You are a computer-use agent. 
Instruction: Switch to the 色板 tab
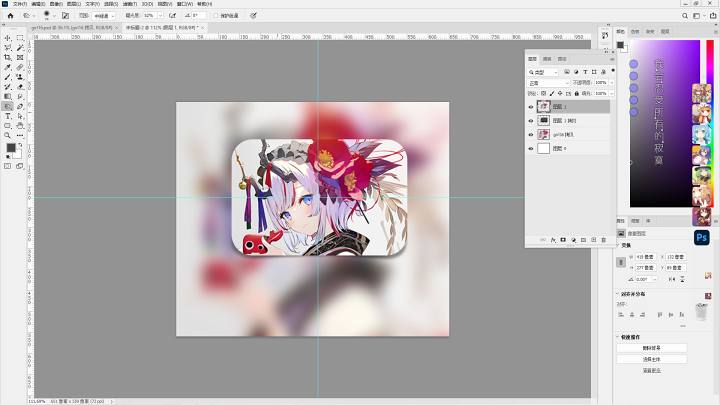pos(635,32)
